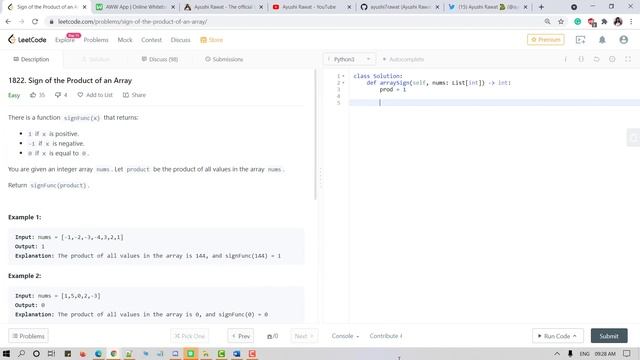Go to the Prev problem
This screenshot has height=360, width=640.
pyautogui.click(x=240, y=336)
